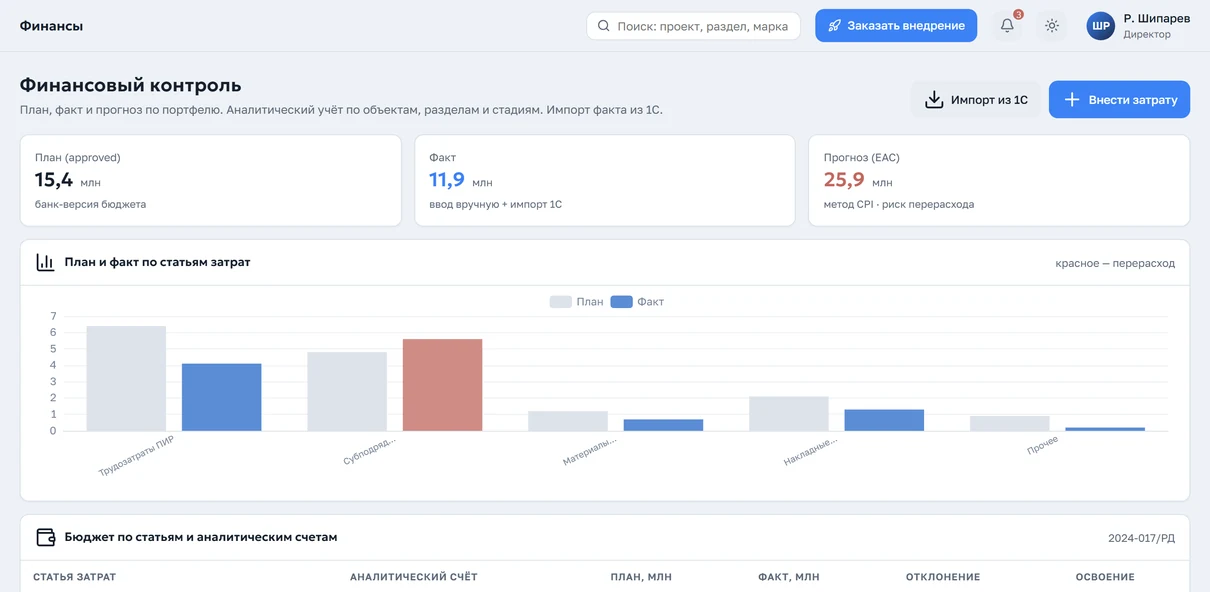Viewport: 1210px width, 592px height.
Task: Click the bar chart icon beside План и факт
Action: click(x=45, y=262)
